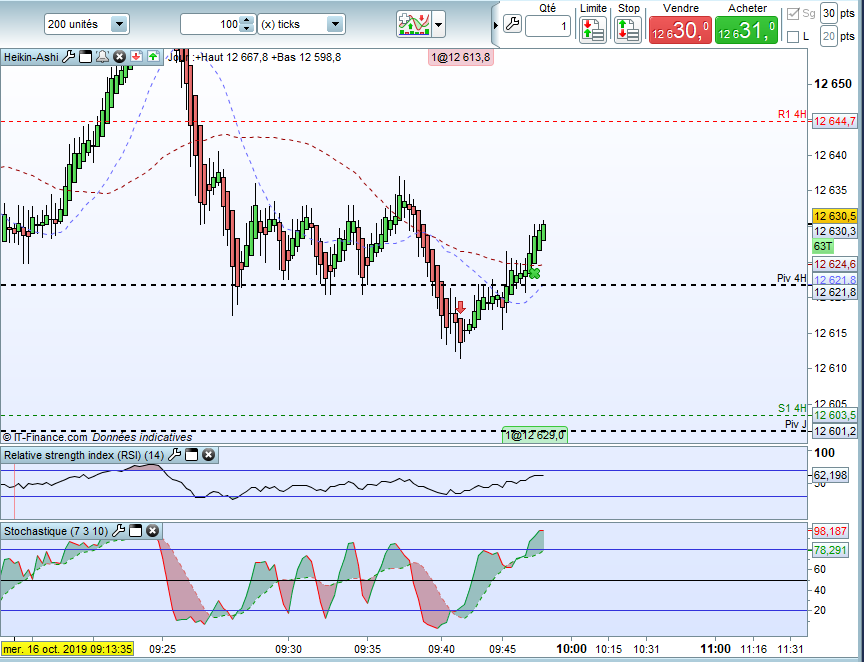This screenshot has height=662, width=864.
Task: Open RSI indicator settings wrench
Action: [174, 455]
